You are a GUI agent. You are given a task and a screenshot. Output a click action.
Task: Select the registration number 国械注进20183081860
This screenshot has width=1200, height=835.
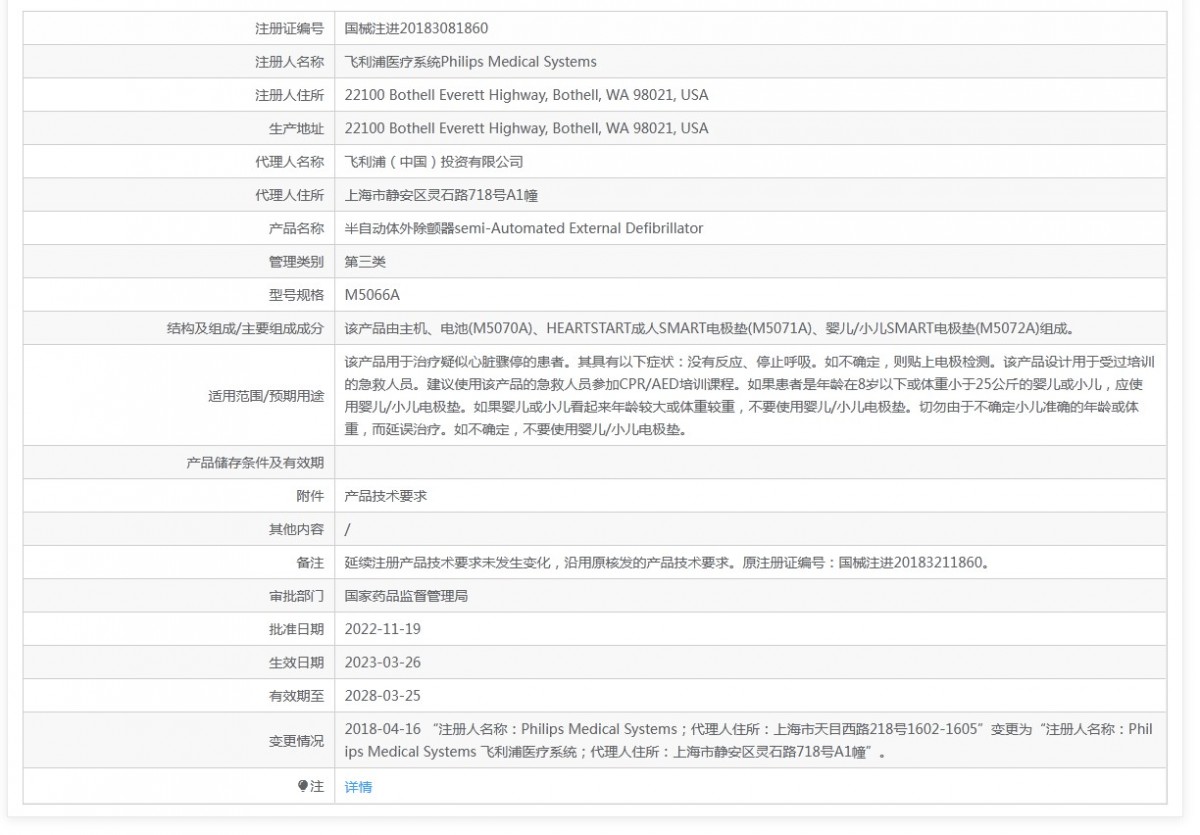tap(417, 28)
